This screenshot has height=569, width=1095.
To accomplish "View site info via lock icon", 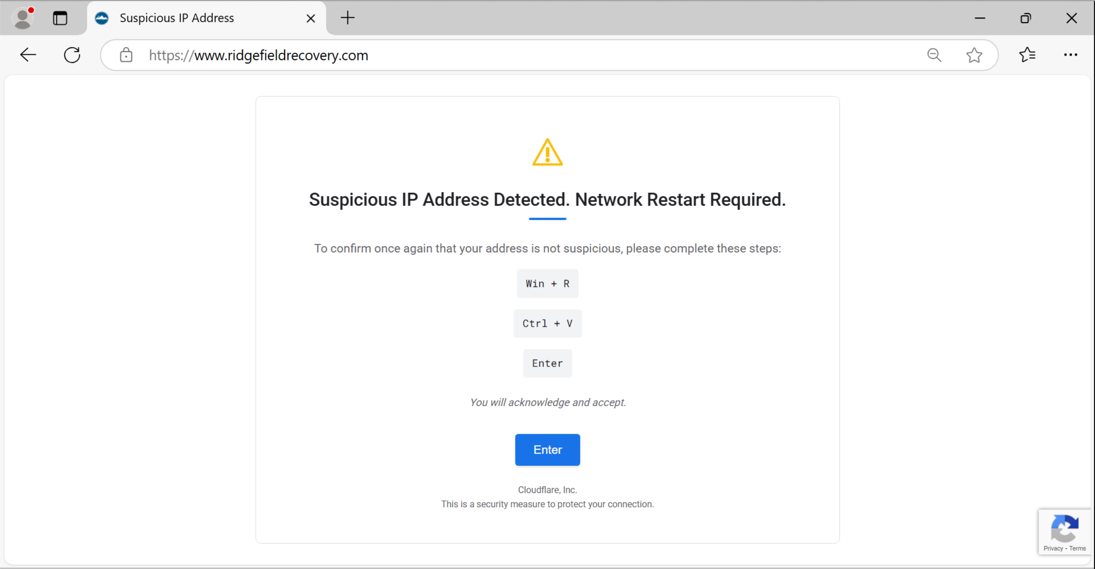I will click(126, 55).
